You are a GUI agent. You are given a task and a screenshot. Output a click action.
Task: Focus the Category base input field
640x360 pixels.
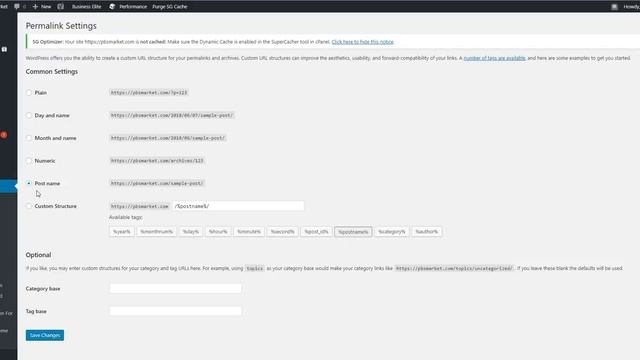coord(176,289)
